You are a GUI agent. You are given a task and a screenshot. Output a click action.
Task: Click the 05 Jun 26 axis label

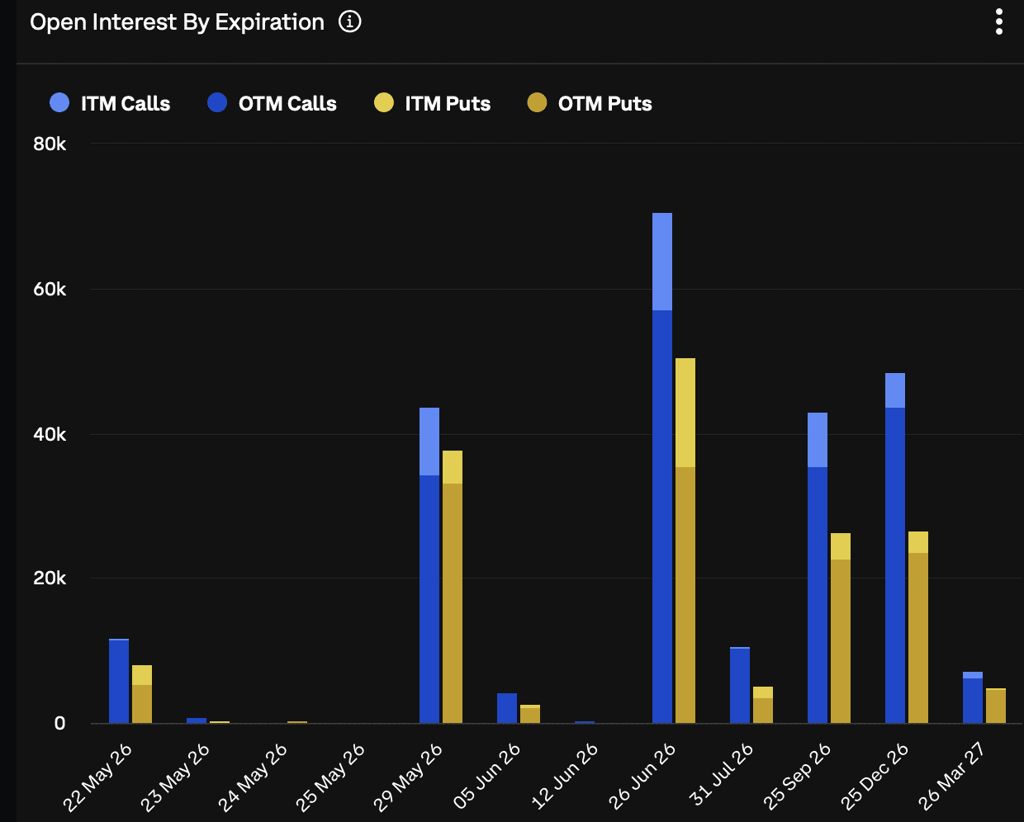[x=487, y=776]
